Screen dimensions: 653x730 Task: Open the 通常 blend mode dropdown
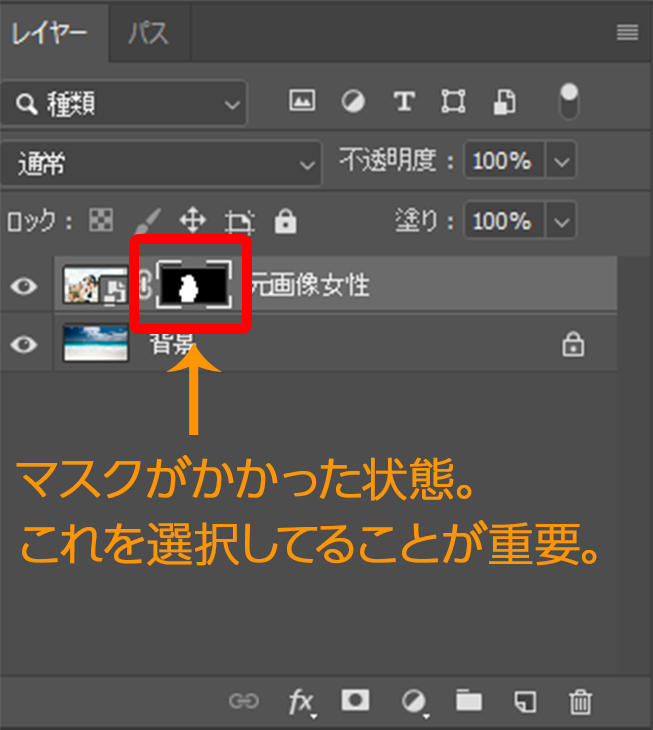coord(165,163)
